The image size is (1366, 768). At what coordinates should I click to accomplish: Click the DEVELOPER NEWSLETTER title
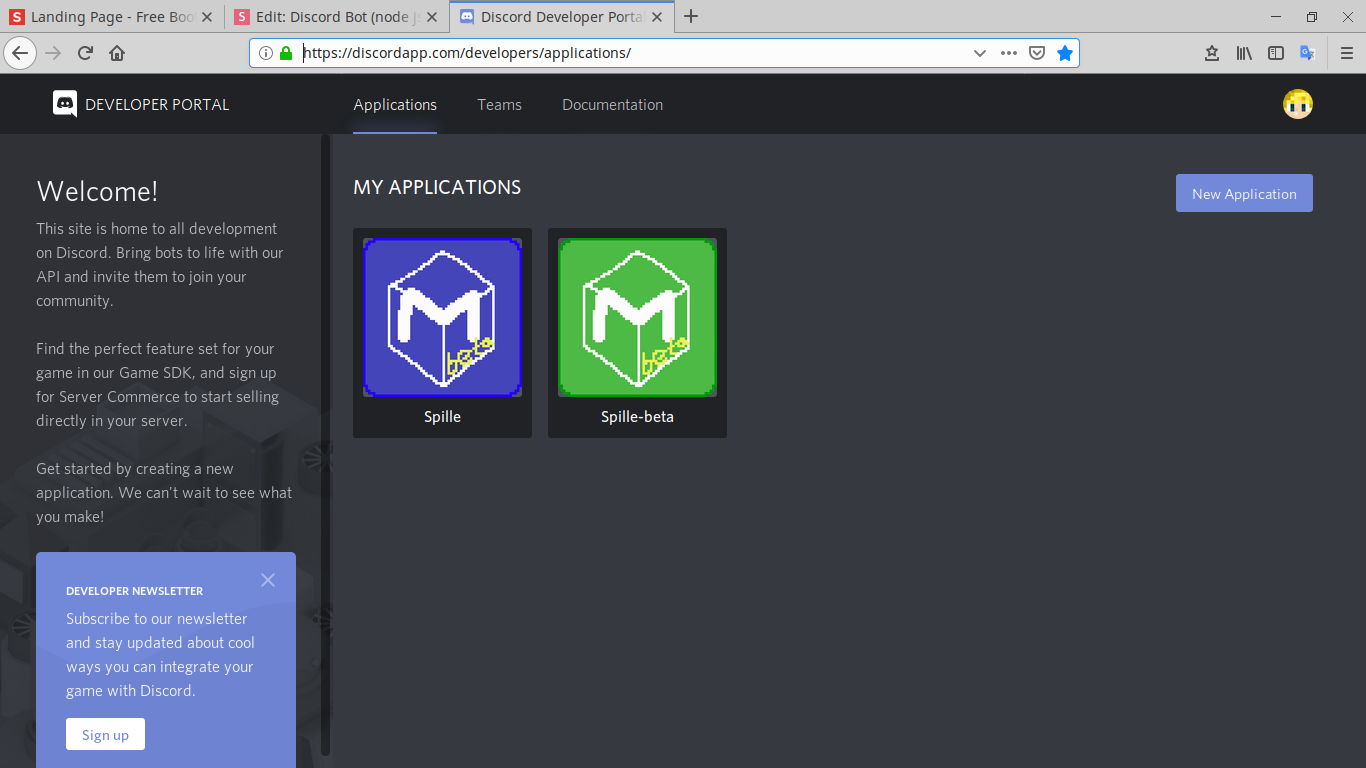[x=134, y=591]
